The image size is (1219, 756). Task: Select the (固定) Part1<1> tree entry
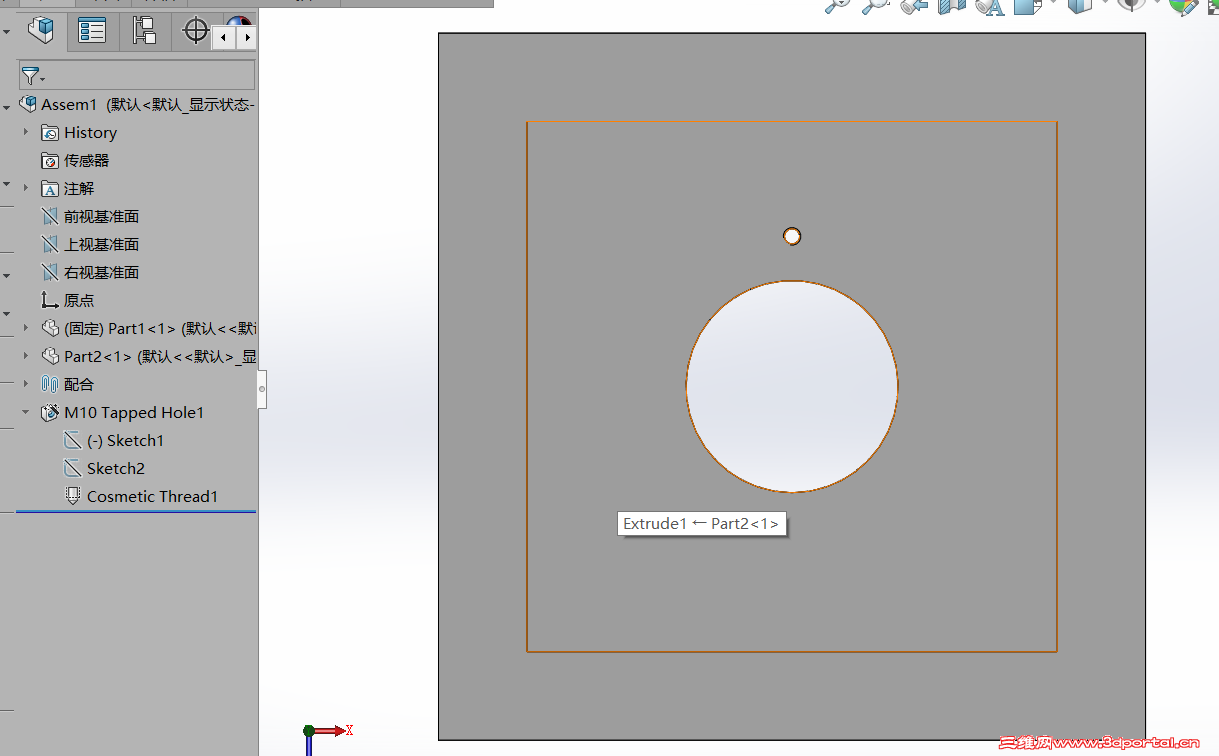160,329
